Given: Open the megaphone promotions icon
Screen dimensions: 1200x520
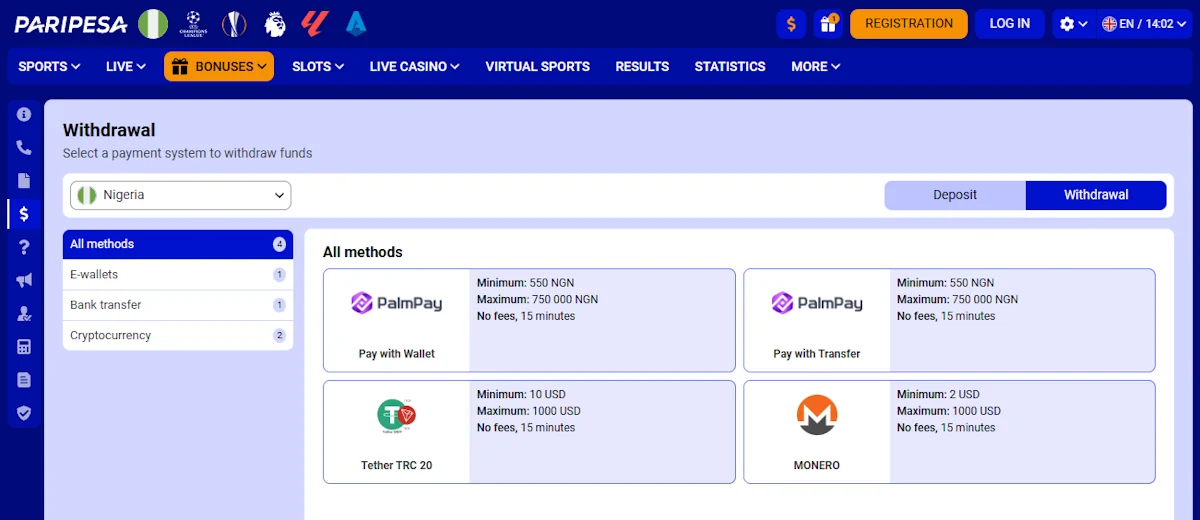Looking at the screenshot, I should [x=24, y=281].
